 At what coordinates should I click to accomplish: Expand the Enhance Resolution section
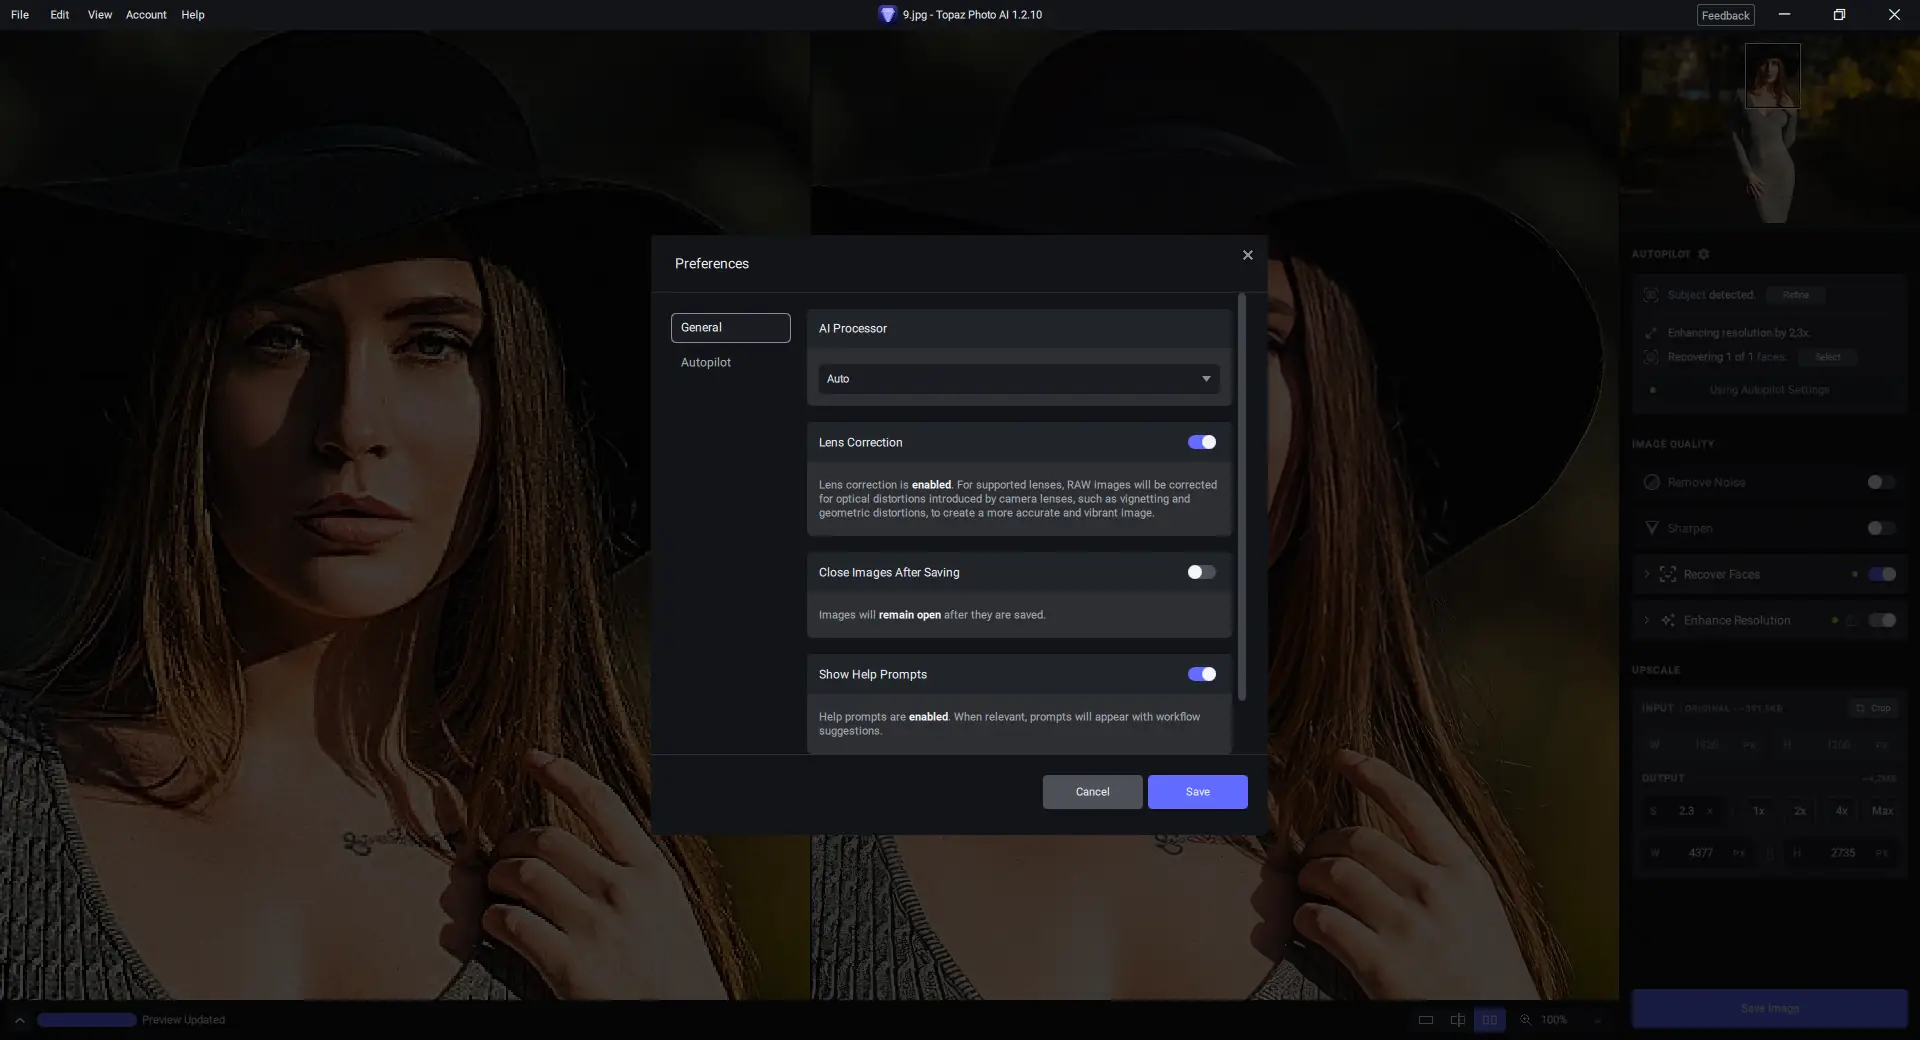(x=1646, y=620)
